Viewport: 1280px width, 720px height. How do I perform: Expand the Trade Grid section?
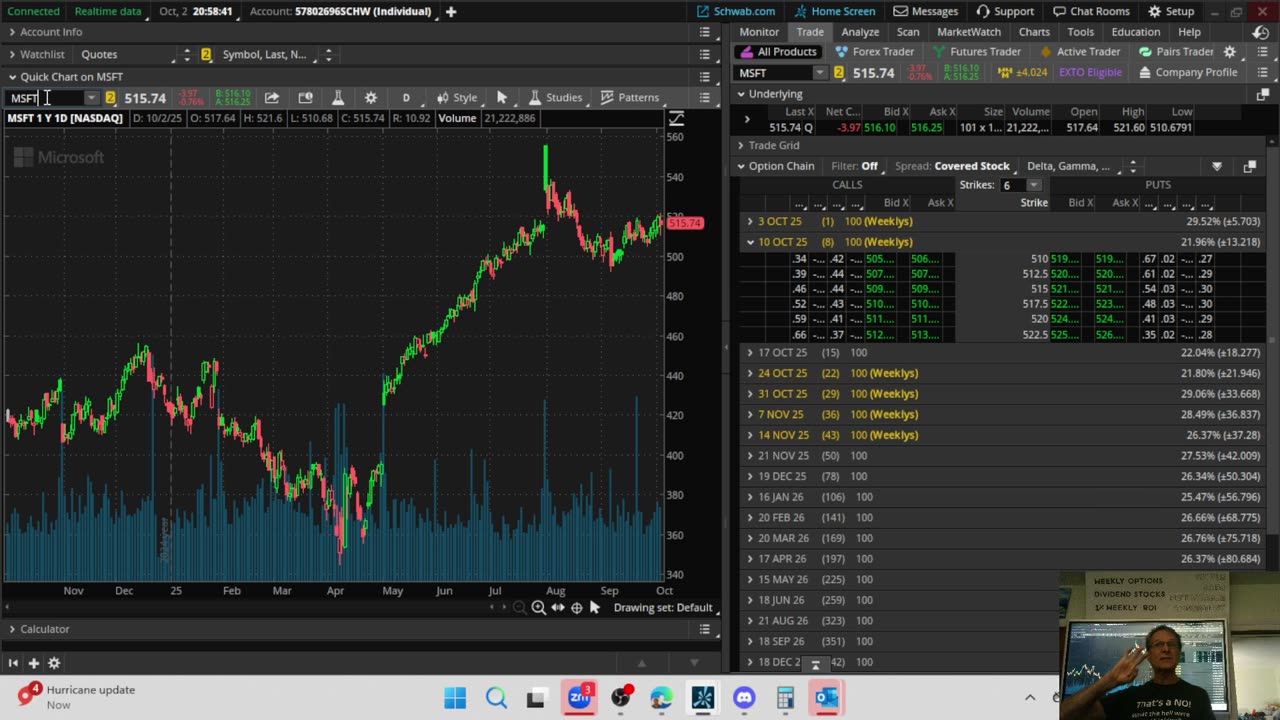[x=741, y=145]
